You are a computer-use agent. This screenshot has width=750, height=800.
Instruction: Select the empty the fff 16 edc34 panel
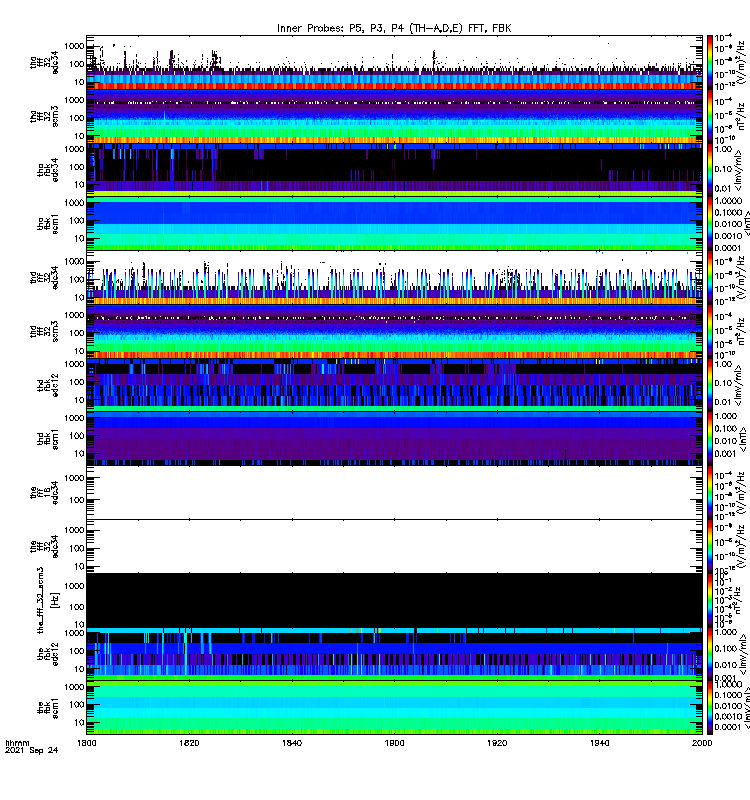pyautogui.click(x=394, y=492)
